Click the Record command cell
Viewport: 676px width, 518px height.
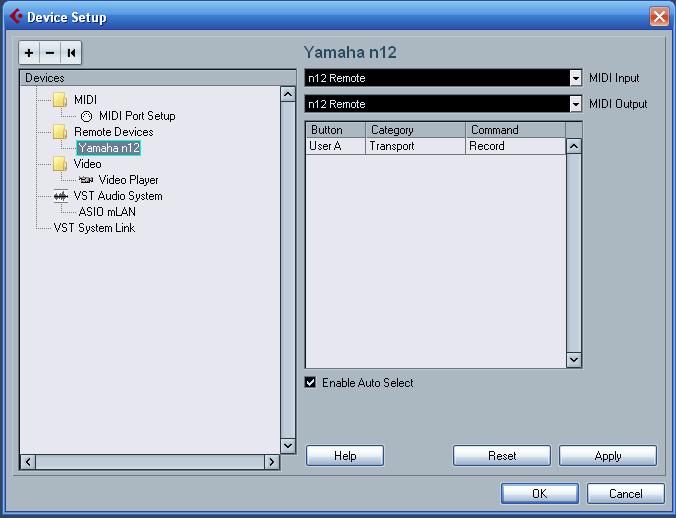pyautogui.click(x=516, y=146)
